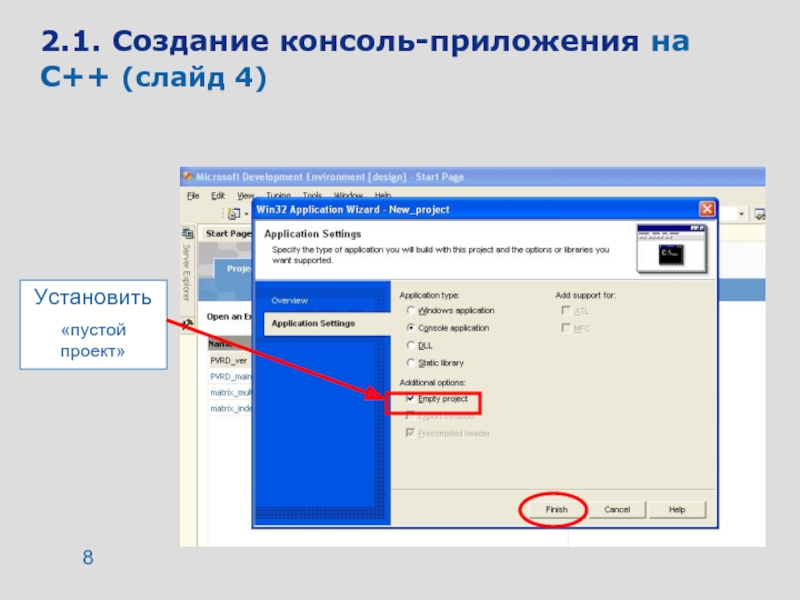Close the Win32 Application Wizard dialog
800x600 pixels.
pyautogui.click(x=707, y=209)
